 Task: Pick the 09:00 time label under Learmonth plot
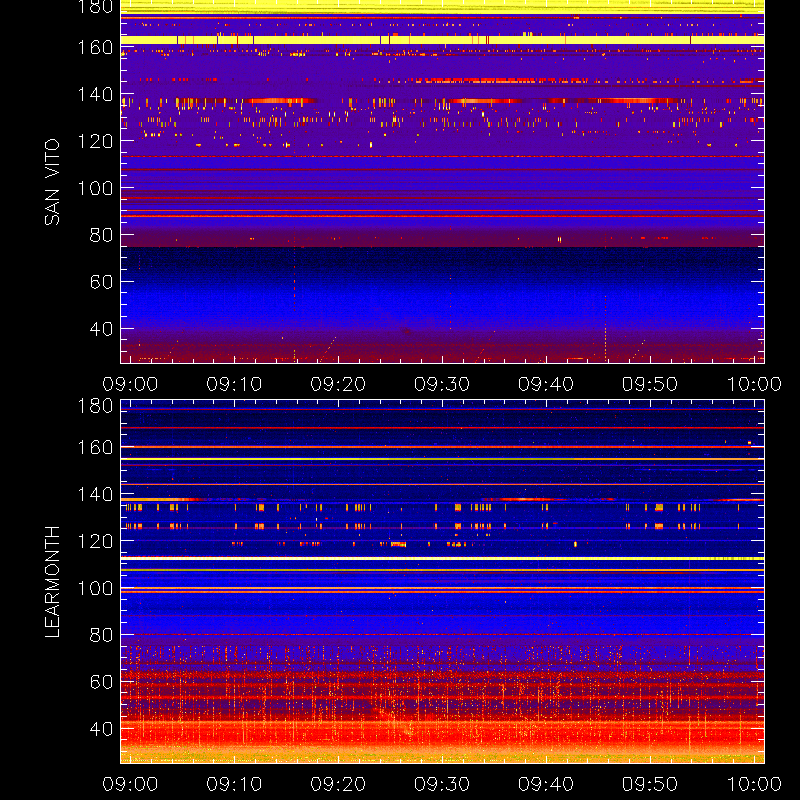pyautogui.click(x=130, y=784)
